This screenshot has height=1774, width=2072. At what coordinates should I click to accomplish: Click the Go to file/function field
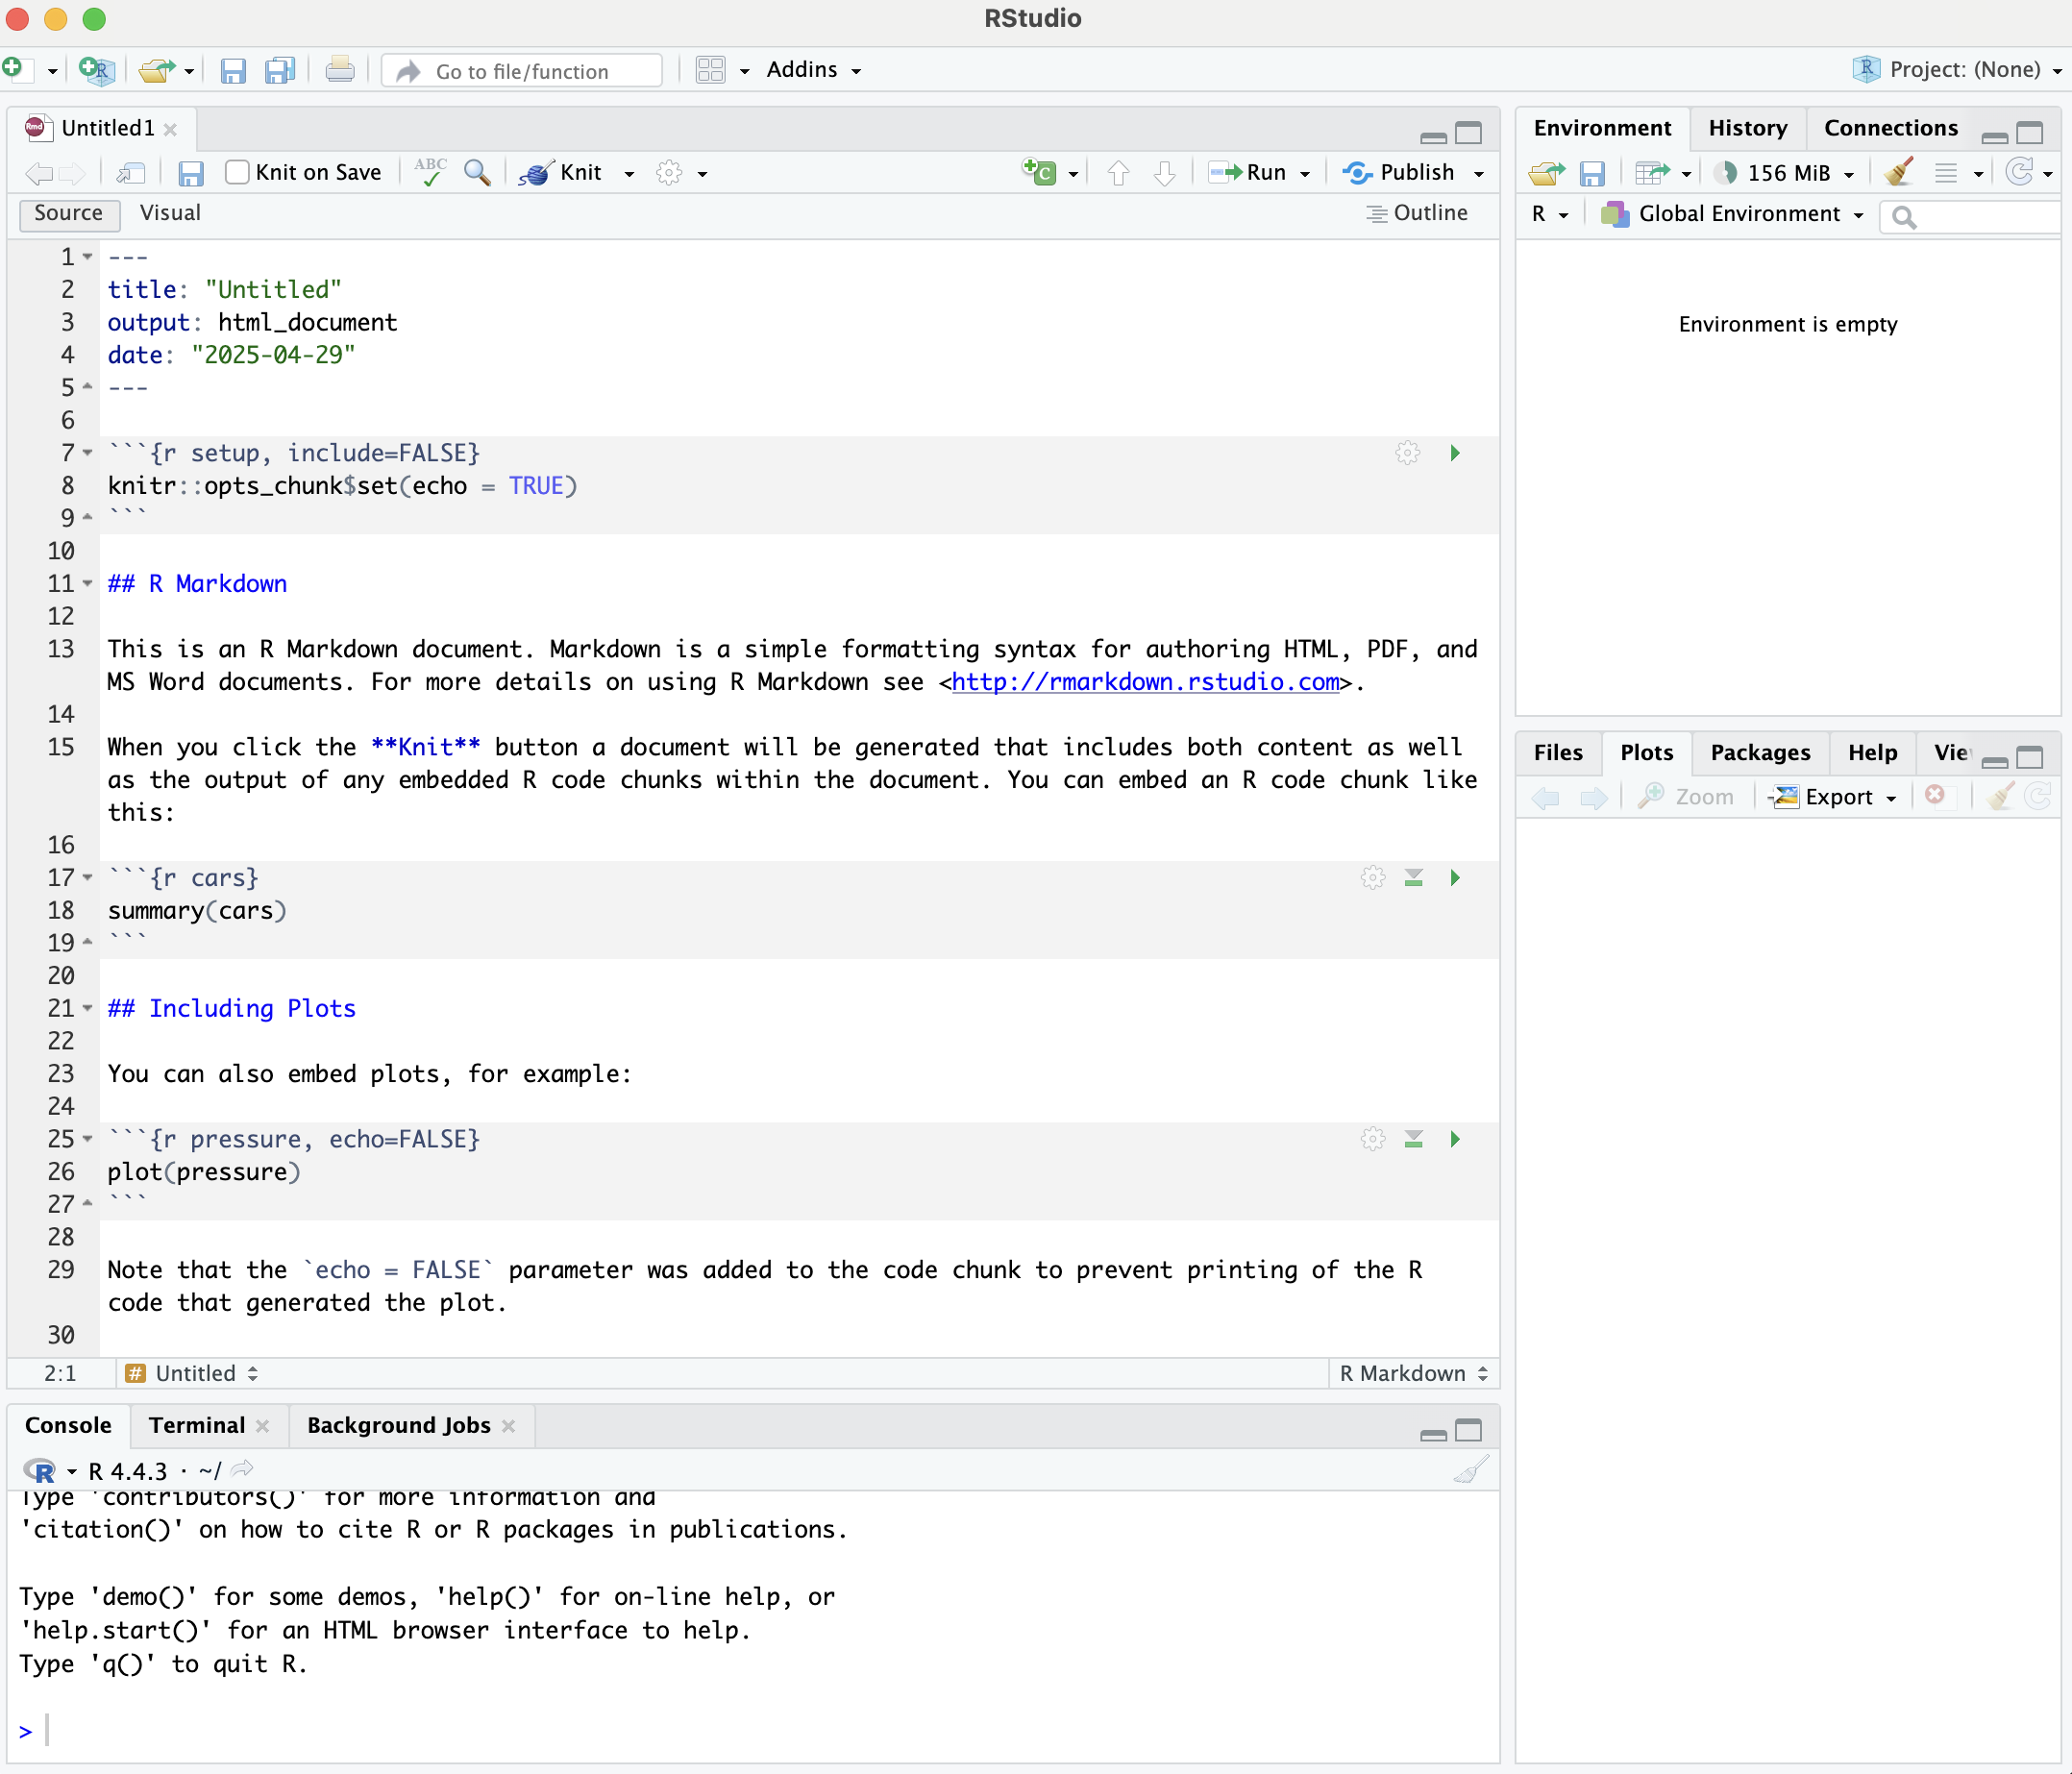[522, 71]
